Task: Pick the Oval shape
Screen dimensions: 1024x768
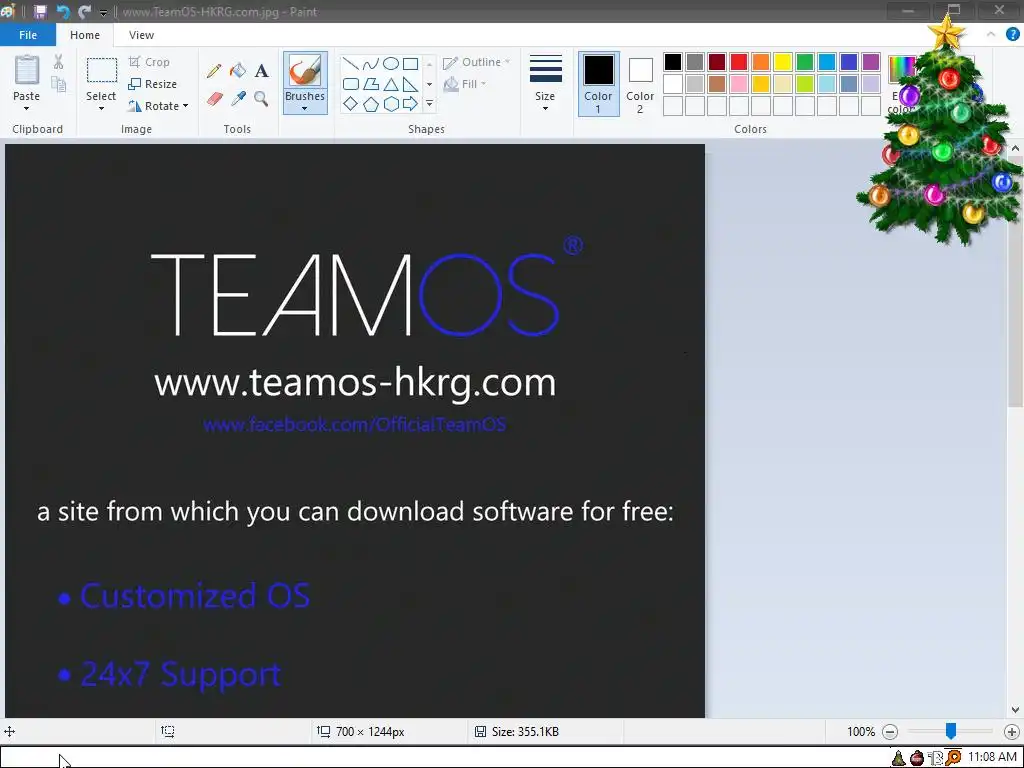Action: pyautogui.click(x=391, y=63)
